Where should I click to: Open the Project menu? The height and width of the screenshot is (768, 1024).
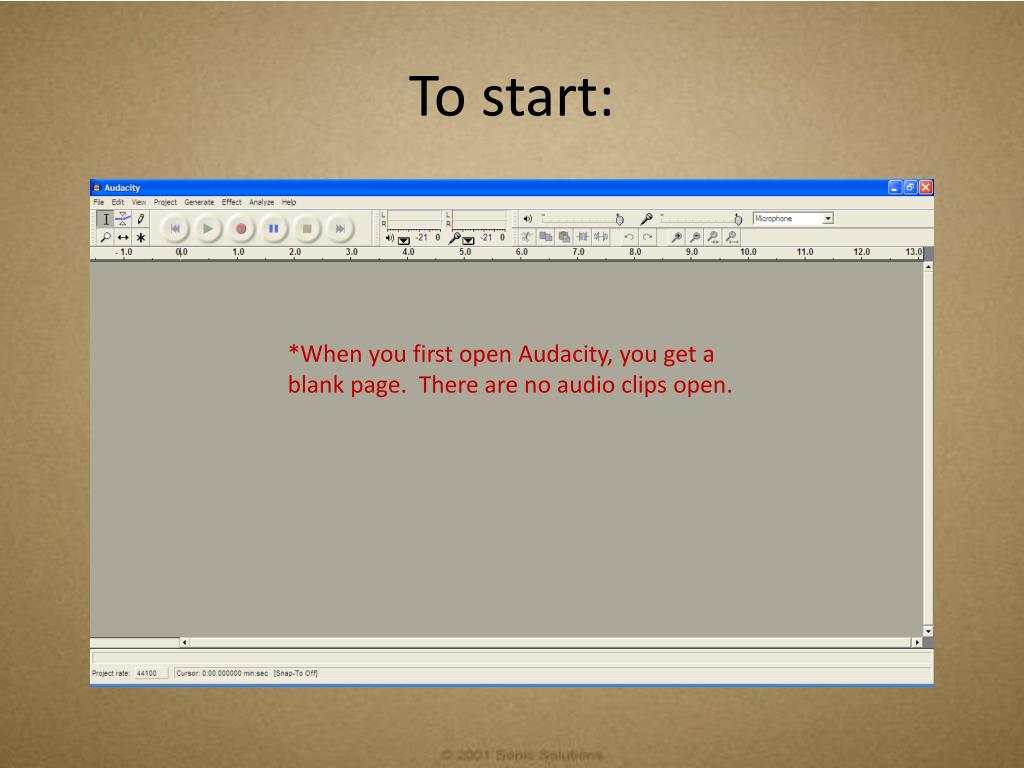click(x=165, y=202)
